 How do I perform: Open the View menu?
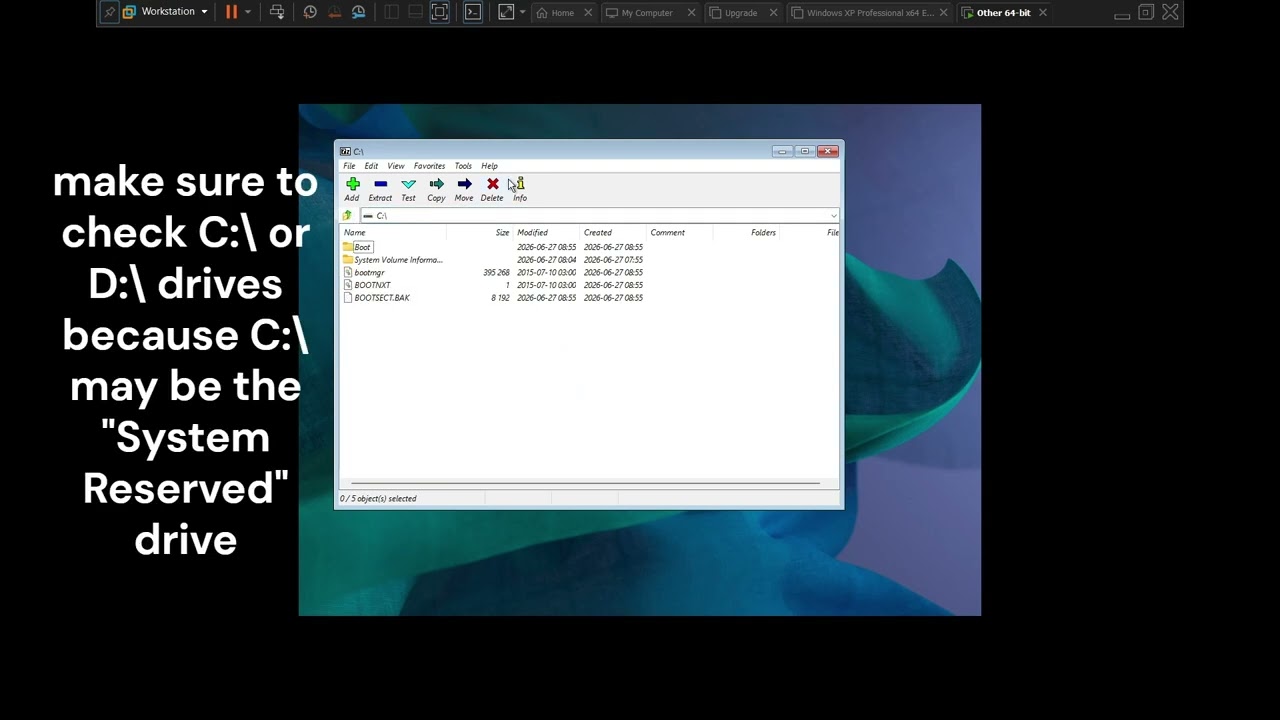coord(396,166)
